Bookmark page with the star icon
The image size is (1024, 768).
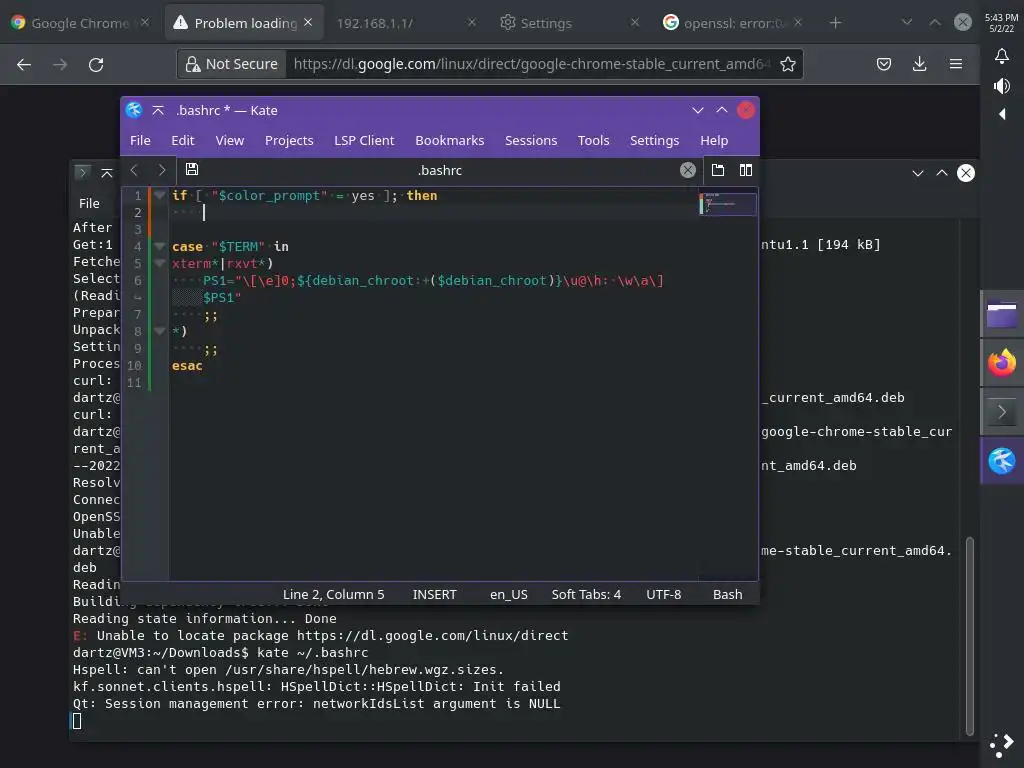[x=788, y=64]
